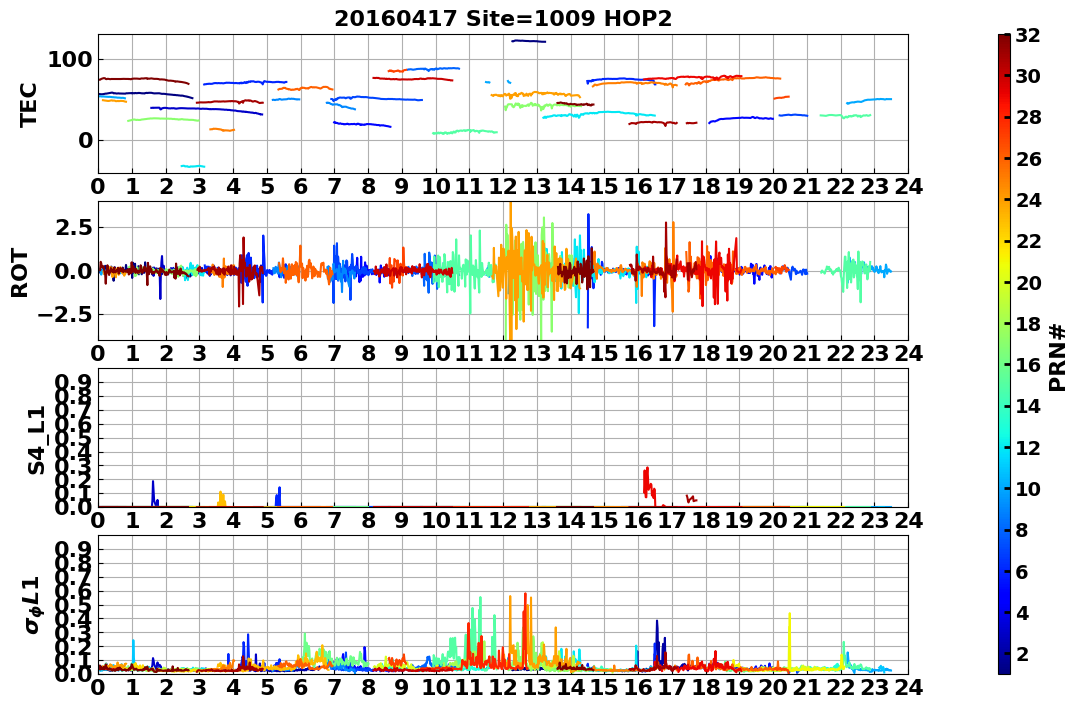
Task: Click the dark red top of the colorbar
Action: tap(1004, 40)
